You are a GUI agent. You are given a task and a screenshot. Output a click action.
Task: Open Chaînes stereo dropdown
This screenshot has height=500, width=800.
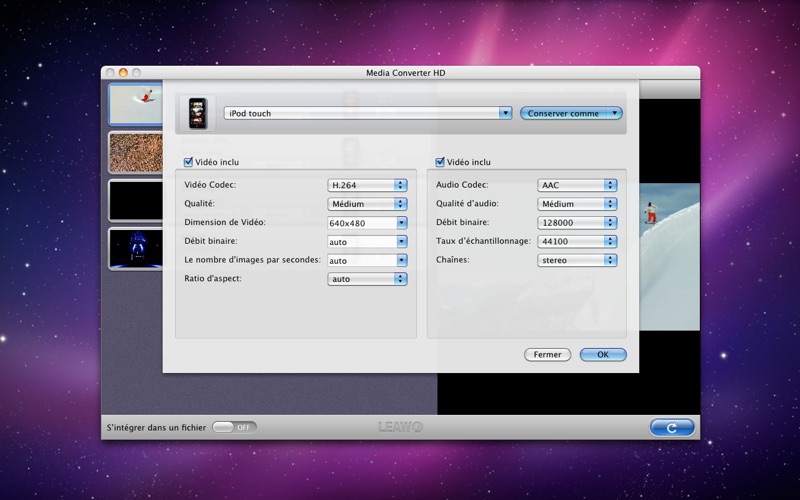[x=577, y=260]
